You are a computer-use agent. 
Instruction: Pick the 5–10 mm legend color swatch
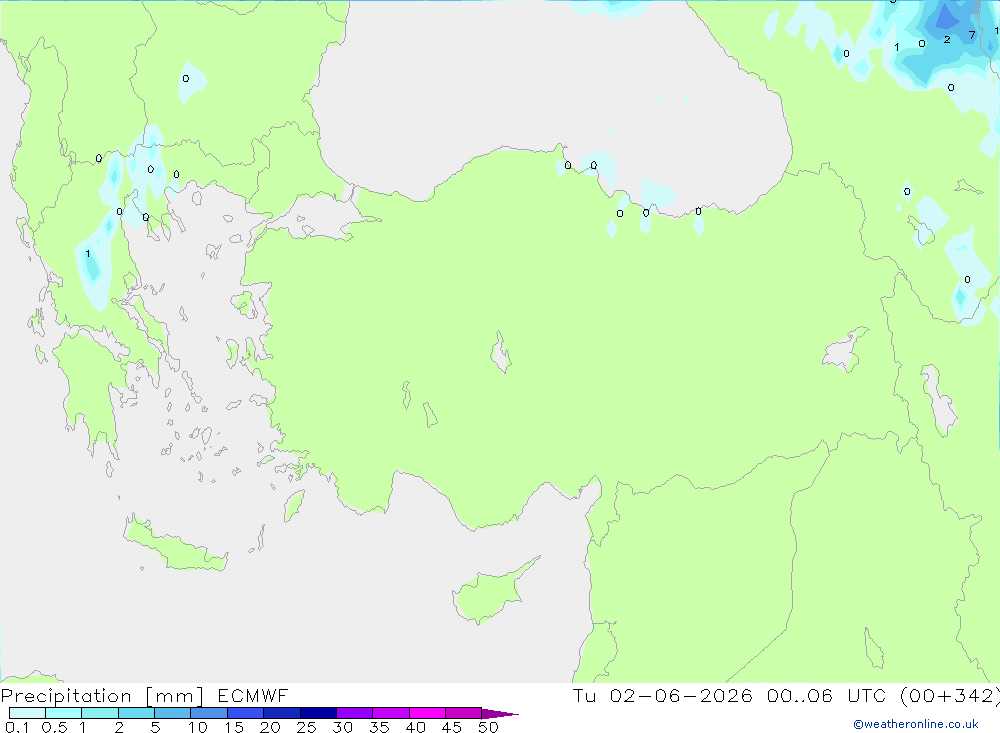[x=173, y=713]
